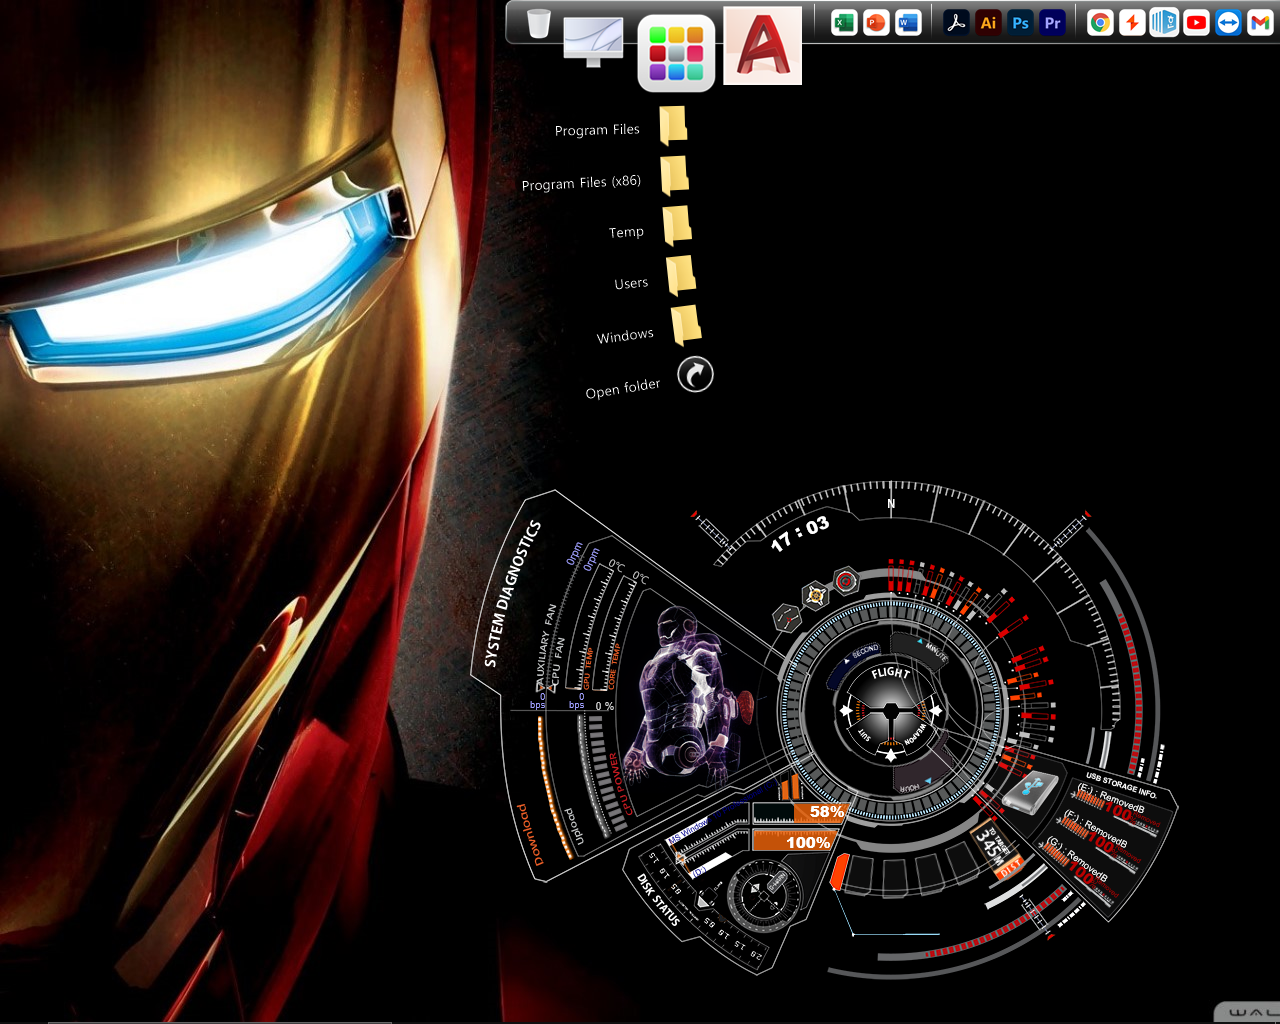Open Gmail from the dock

[1260, 23]
